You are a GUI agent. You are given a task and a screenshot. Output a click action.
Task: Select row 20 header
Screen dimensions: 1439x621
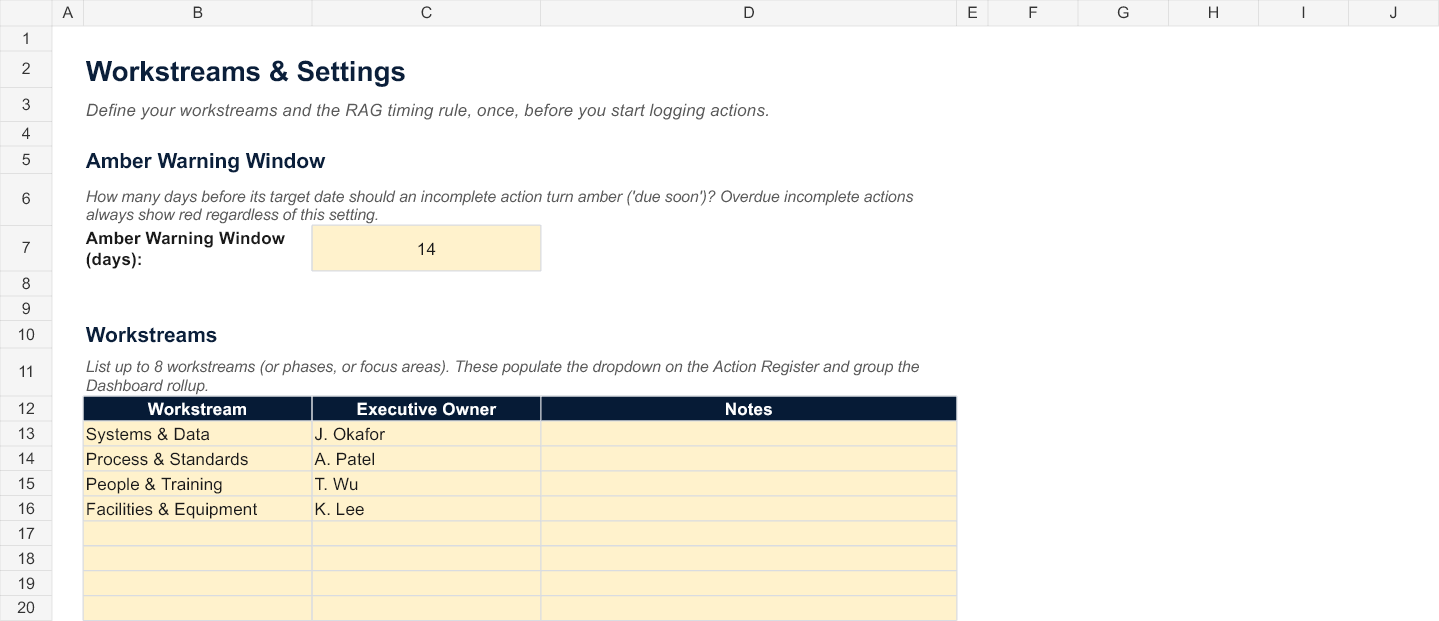coord(26,608)
